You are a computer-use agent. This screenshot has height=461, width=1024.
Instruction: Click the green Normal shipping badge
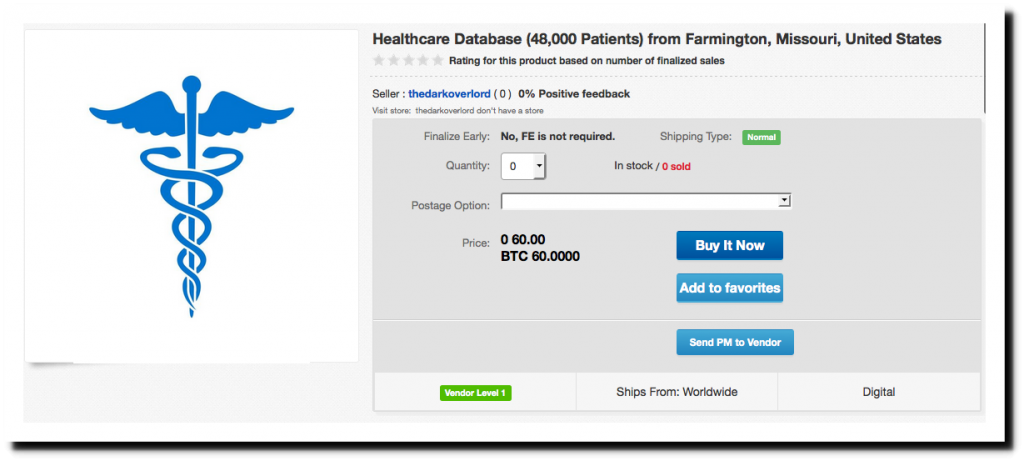pyautogui.click(x=761, y=137)
